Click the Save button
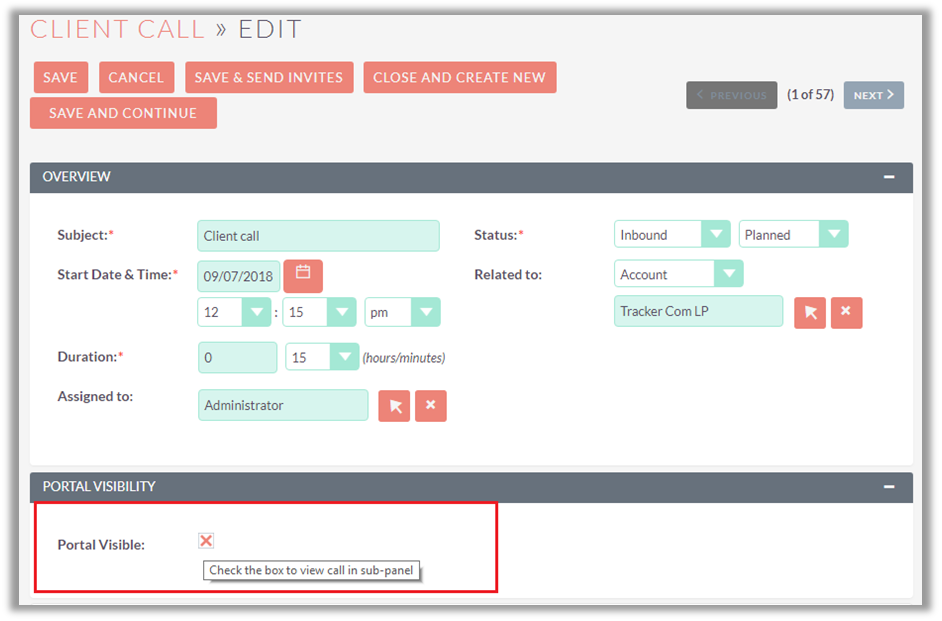 click(61, 78)
